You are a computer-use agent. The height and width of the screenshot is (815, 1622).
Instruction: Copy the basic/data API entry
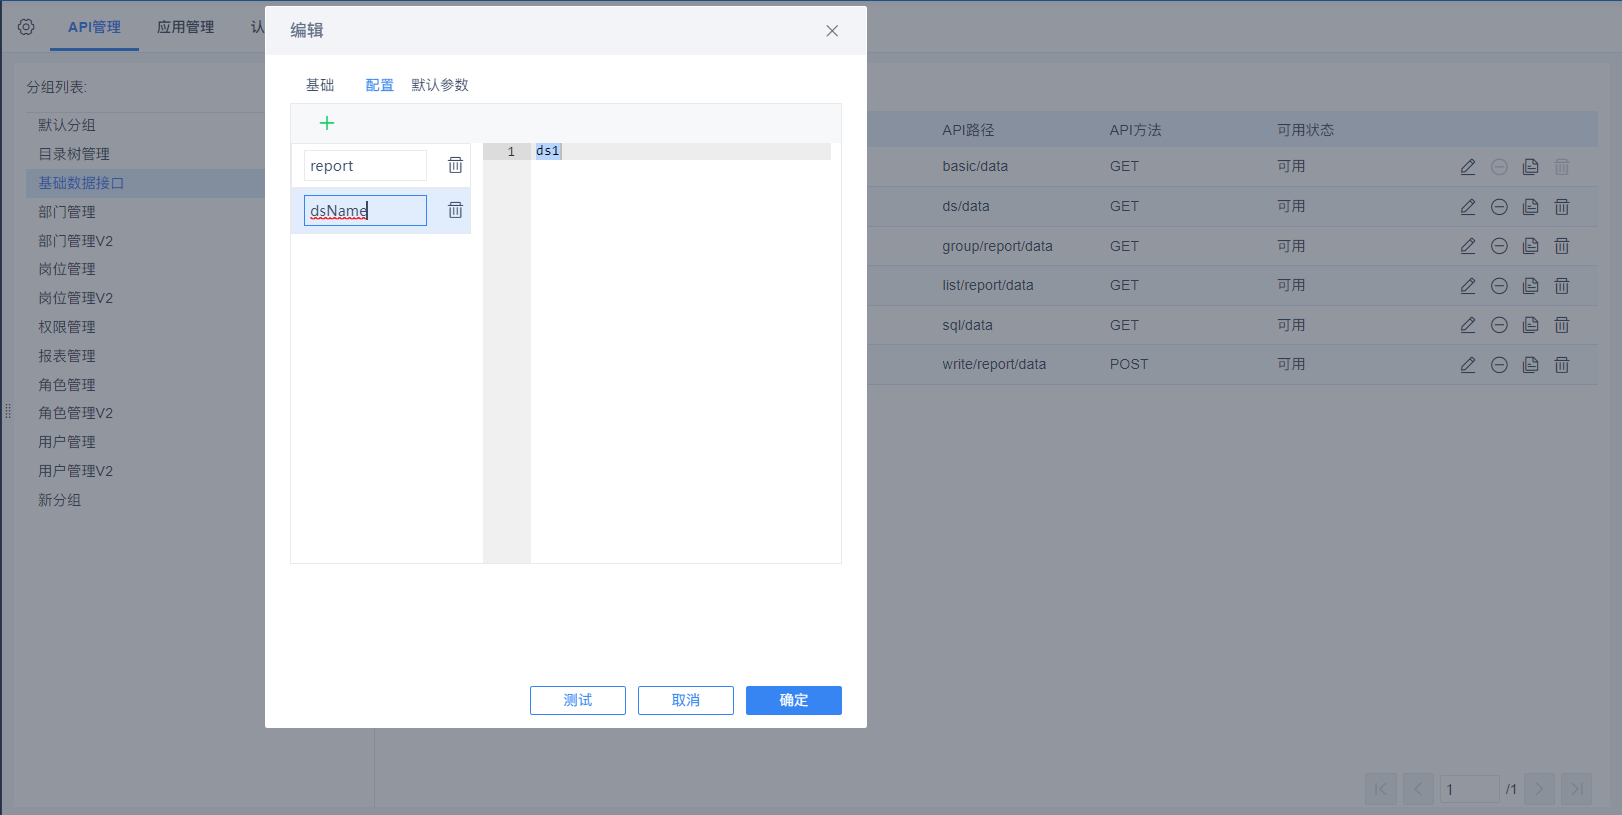pos(1530,167)
